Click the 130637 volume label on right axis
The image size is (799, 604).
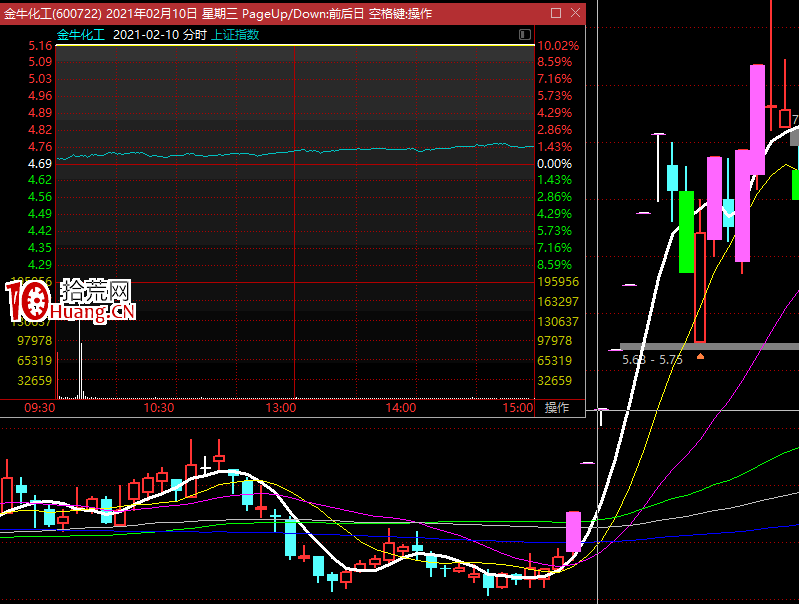[558, 322]
